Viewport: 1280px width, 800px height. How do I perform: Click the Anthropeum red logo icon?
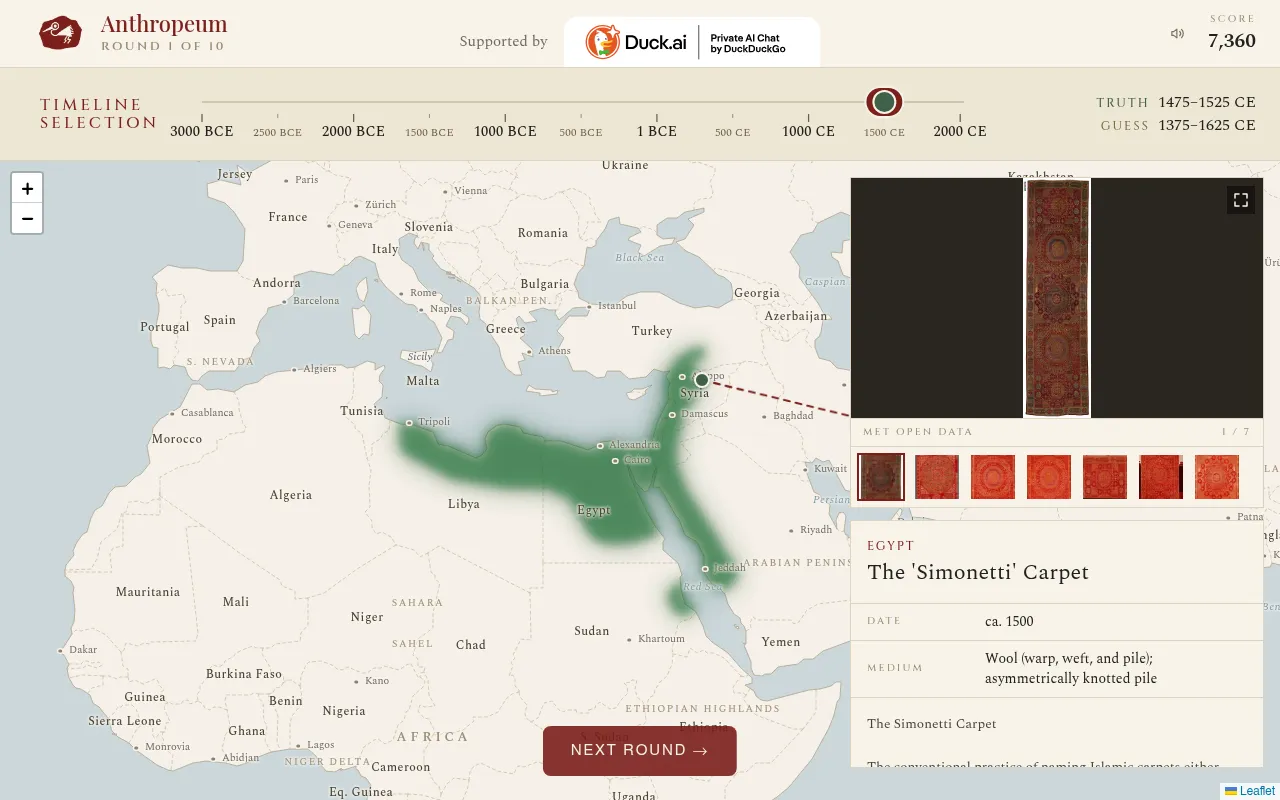pos(60,33)
